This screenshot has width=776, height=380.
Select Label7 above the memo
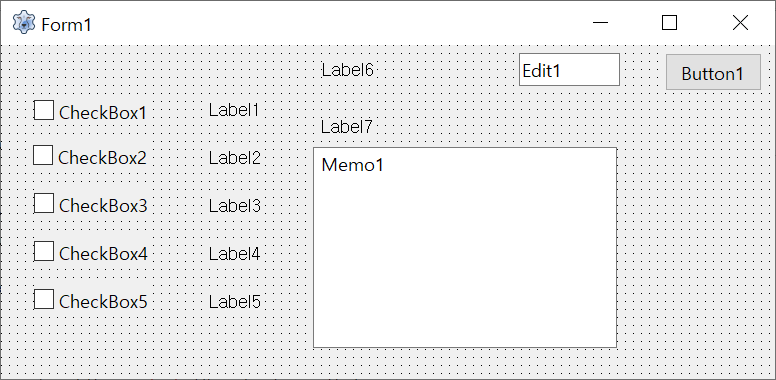[346, 127]
